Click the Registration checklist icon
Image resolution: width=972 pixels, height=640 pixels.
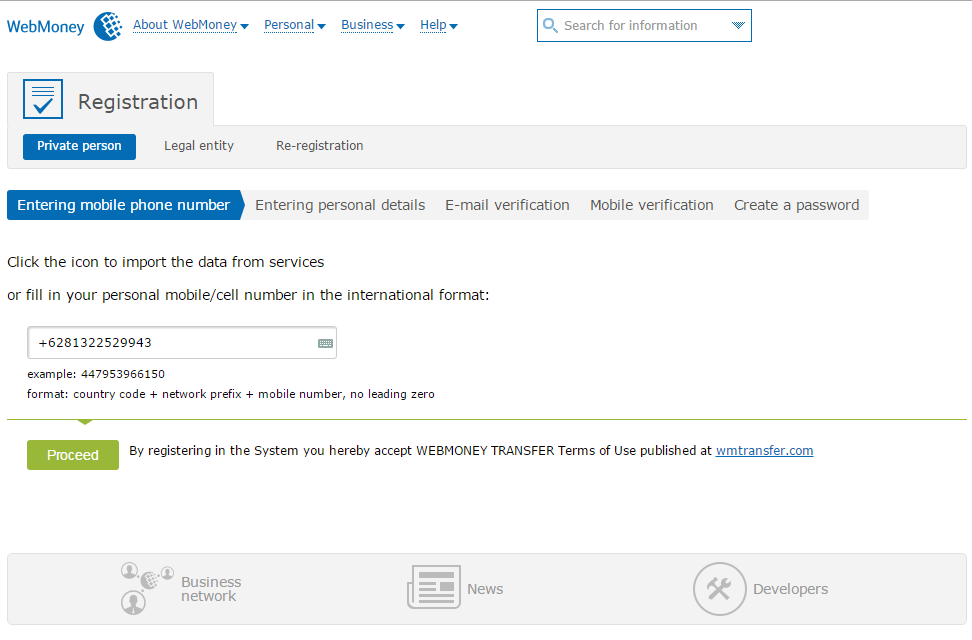pos(43,100)
